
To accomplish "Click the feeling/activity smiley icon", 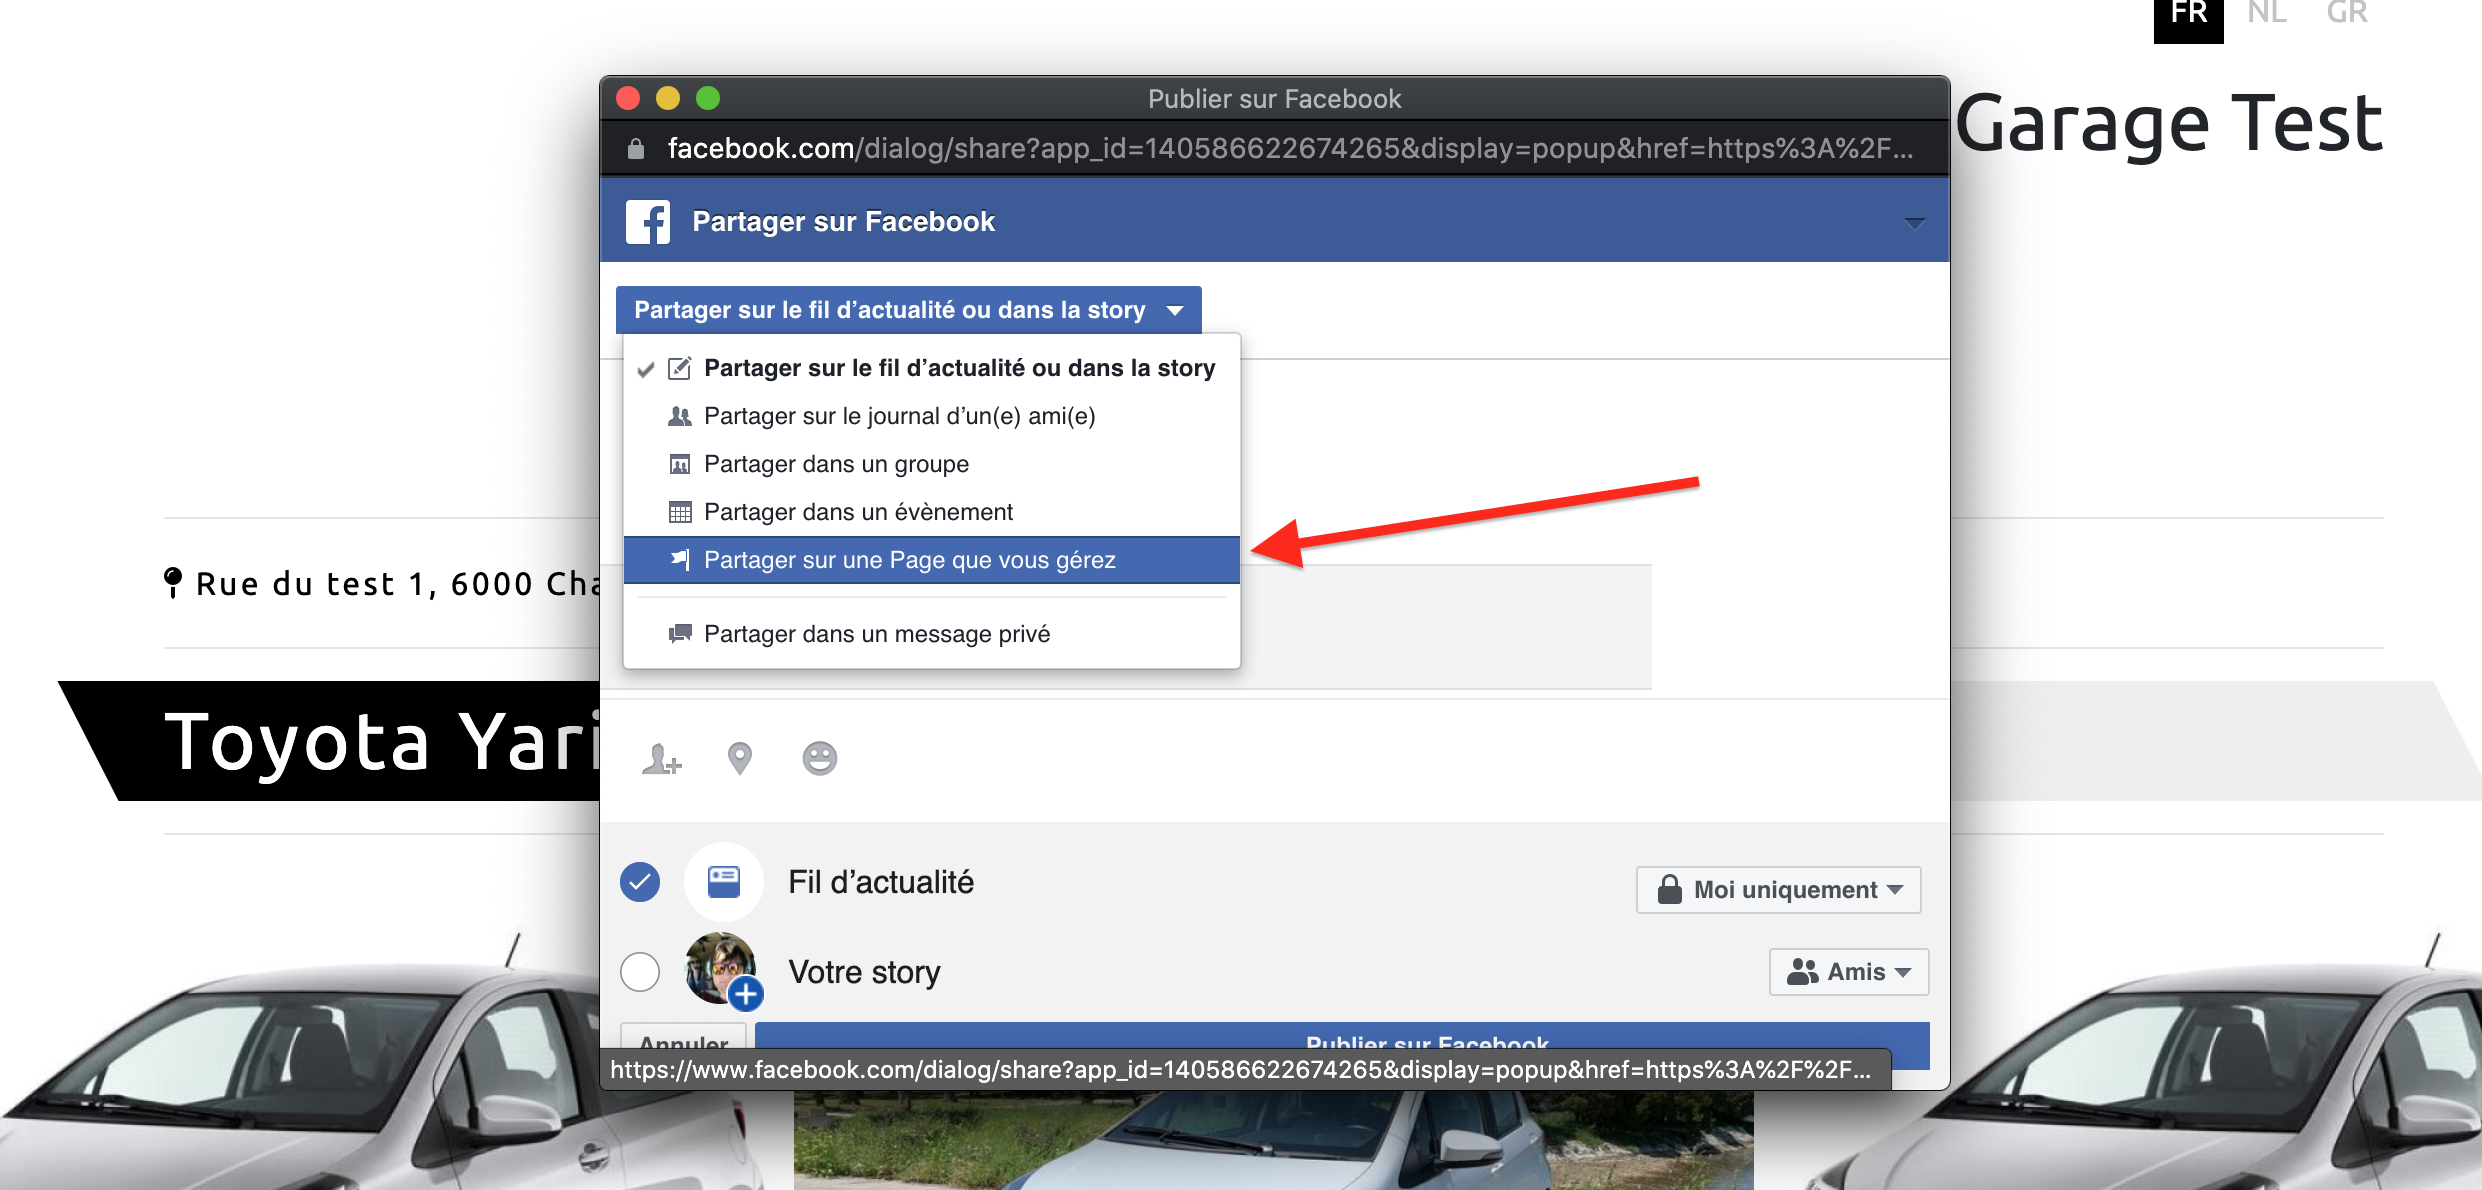I will (x=820, y=758).
